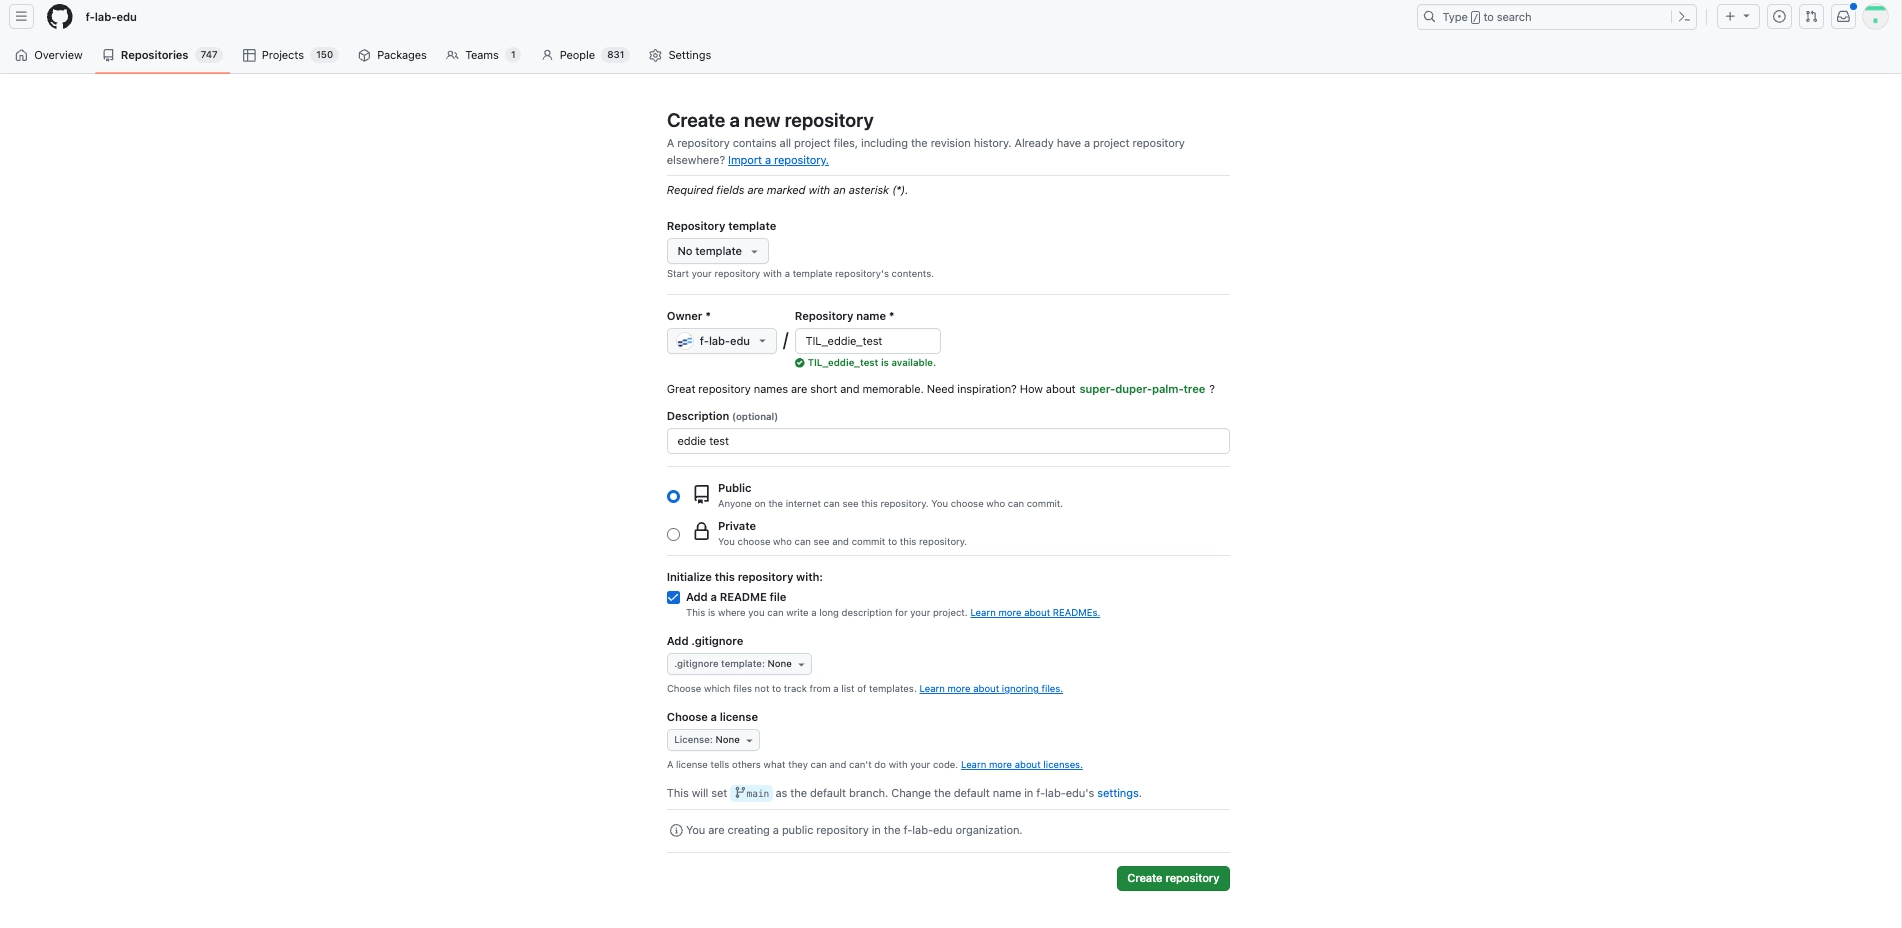The height and width of the screenshot is (928, 1902).
Task: Expand the No template dropdown
Action: [x=717, y=251]
